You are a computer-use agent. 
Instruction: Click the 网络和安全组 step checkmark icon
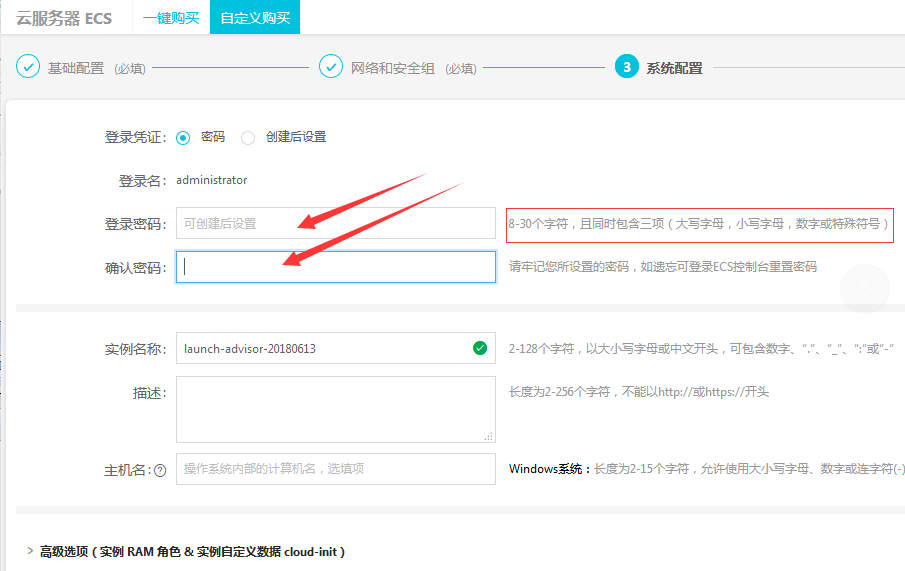click(331, 67)
